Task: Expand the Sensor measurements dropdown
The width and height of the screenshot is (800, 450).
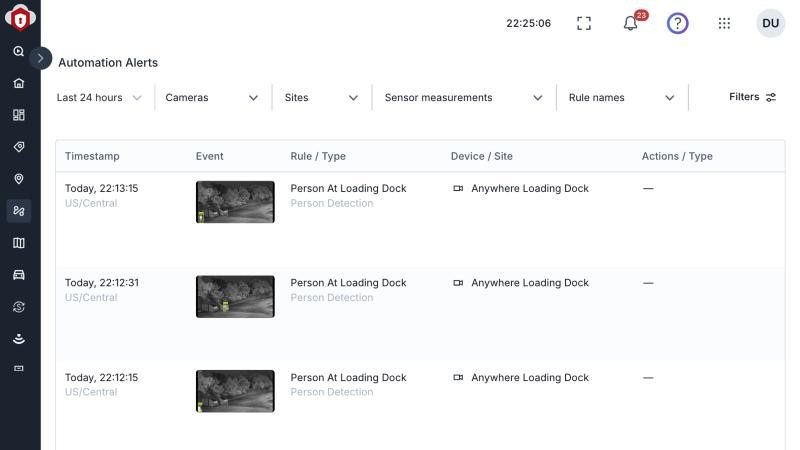Action: 463,97
